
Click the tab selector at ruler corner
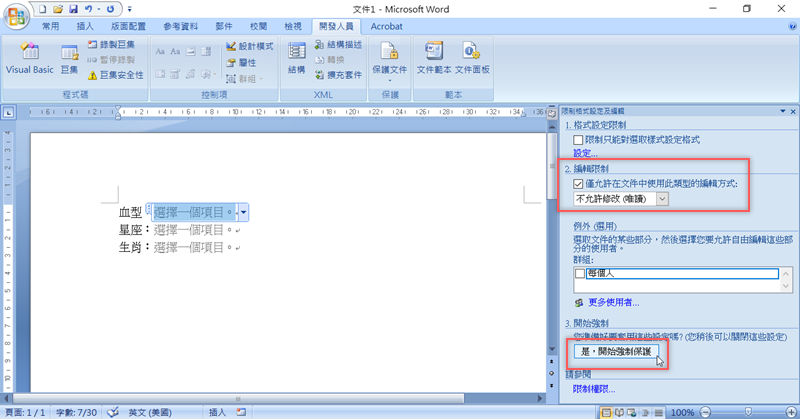pos(8,112)
